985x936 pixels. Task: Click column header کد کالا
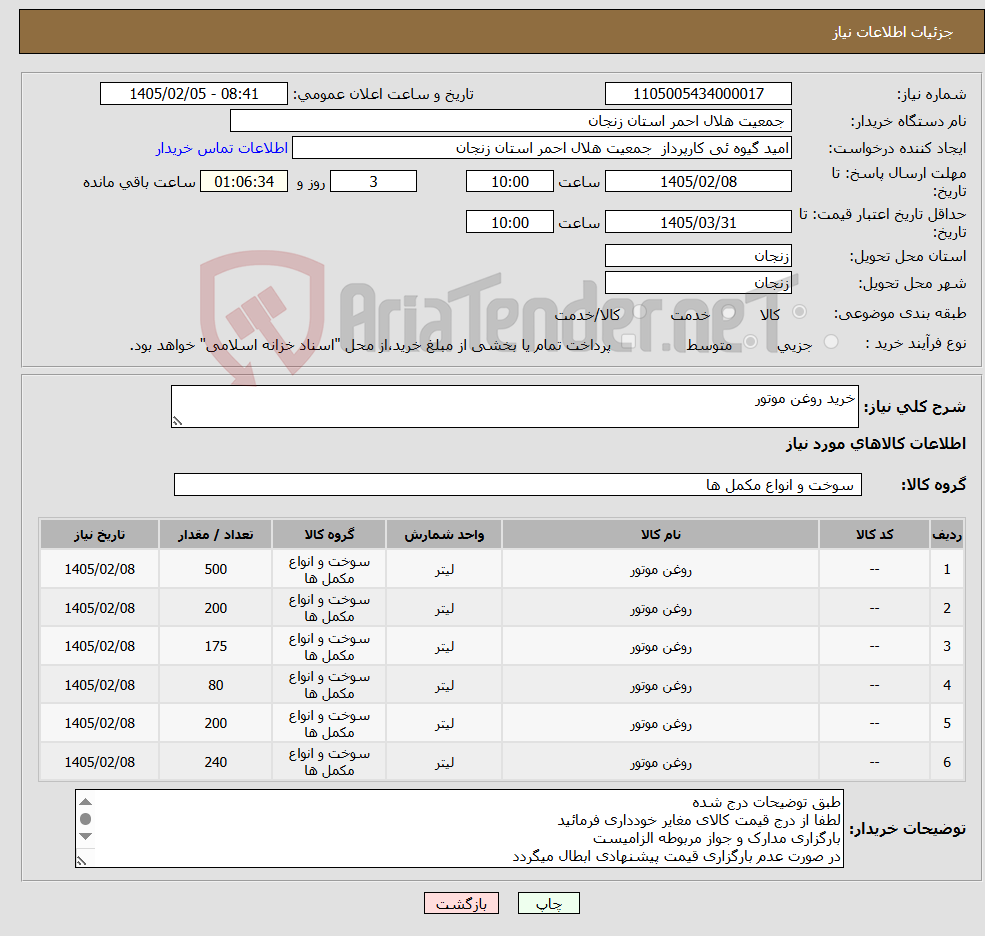874,535
